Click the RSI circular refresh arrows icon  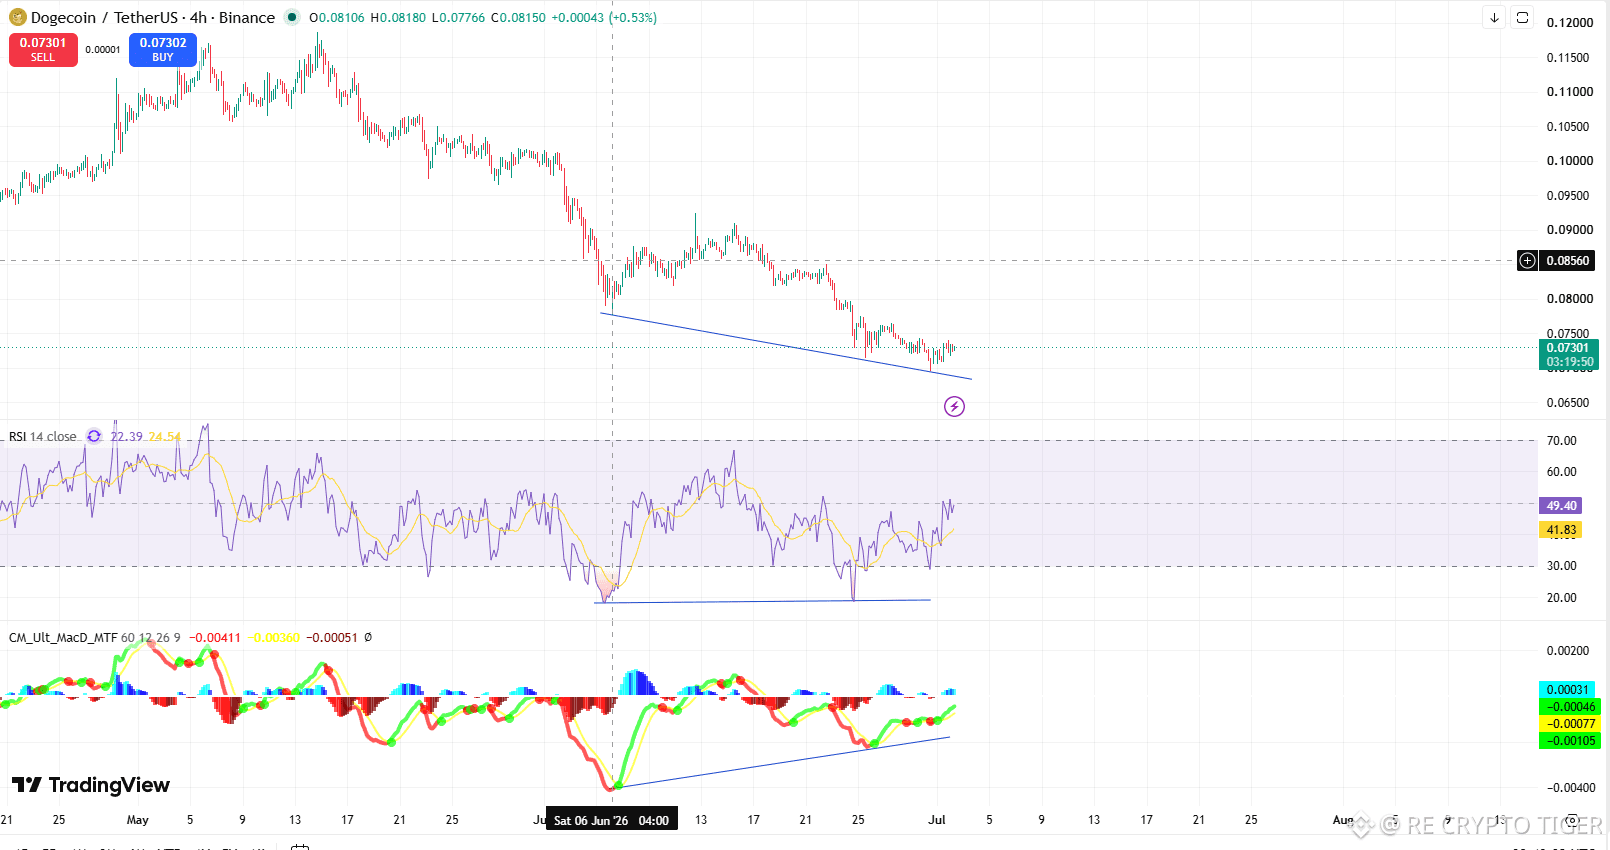94,436
